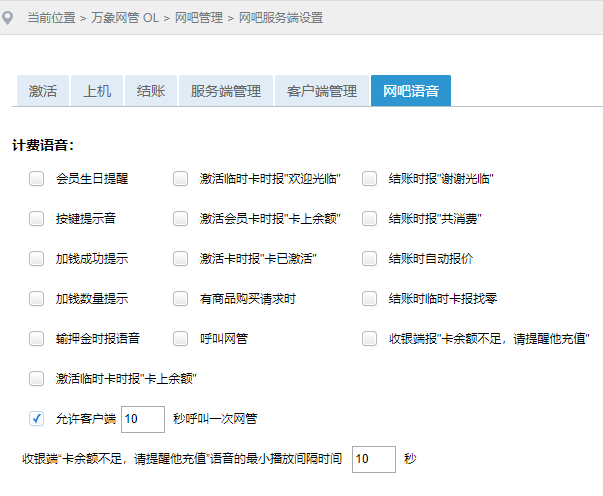Tick the 结账时自动报价 checkbox
Viewport: 603px width, 496px height.
point(370,258)
